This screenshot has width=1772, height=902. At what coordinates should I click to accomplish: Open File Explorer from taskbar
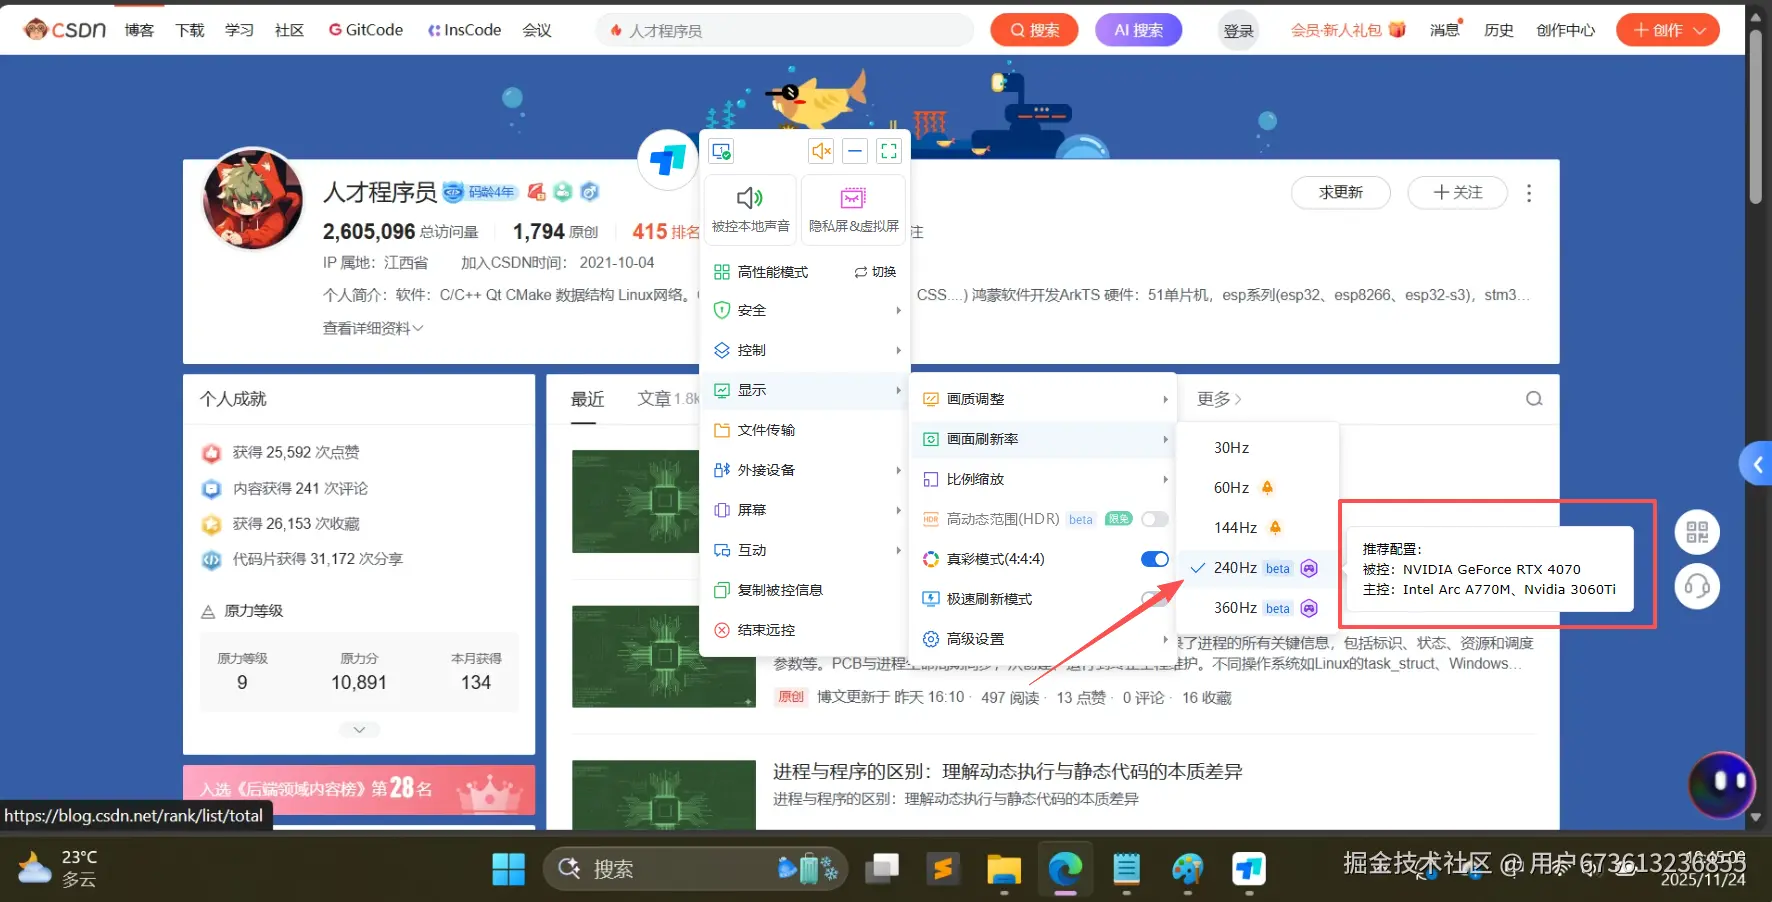point(1004,869)
